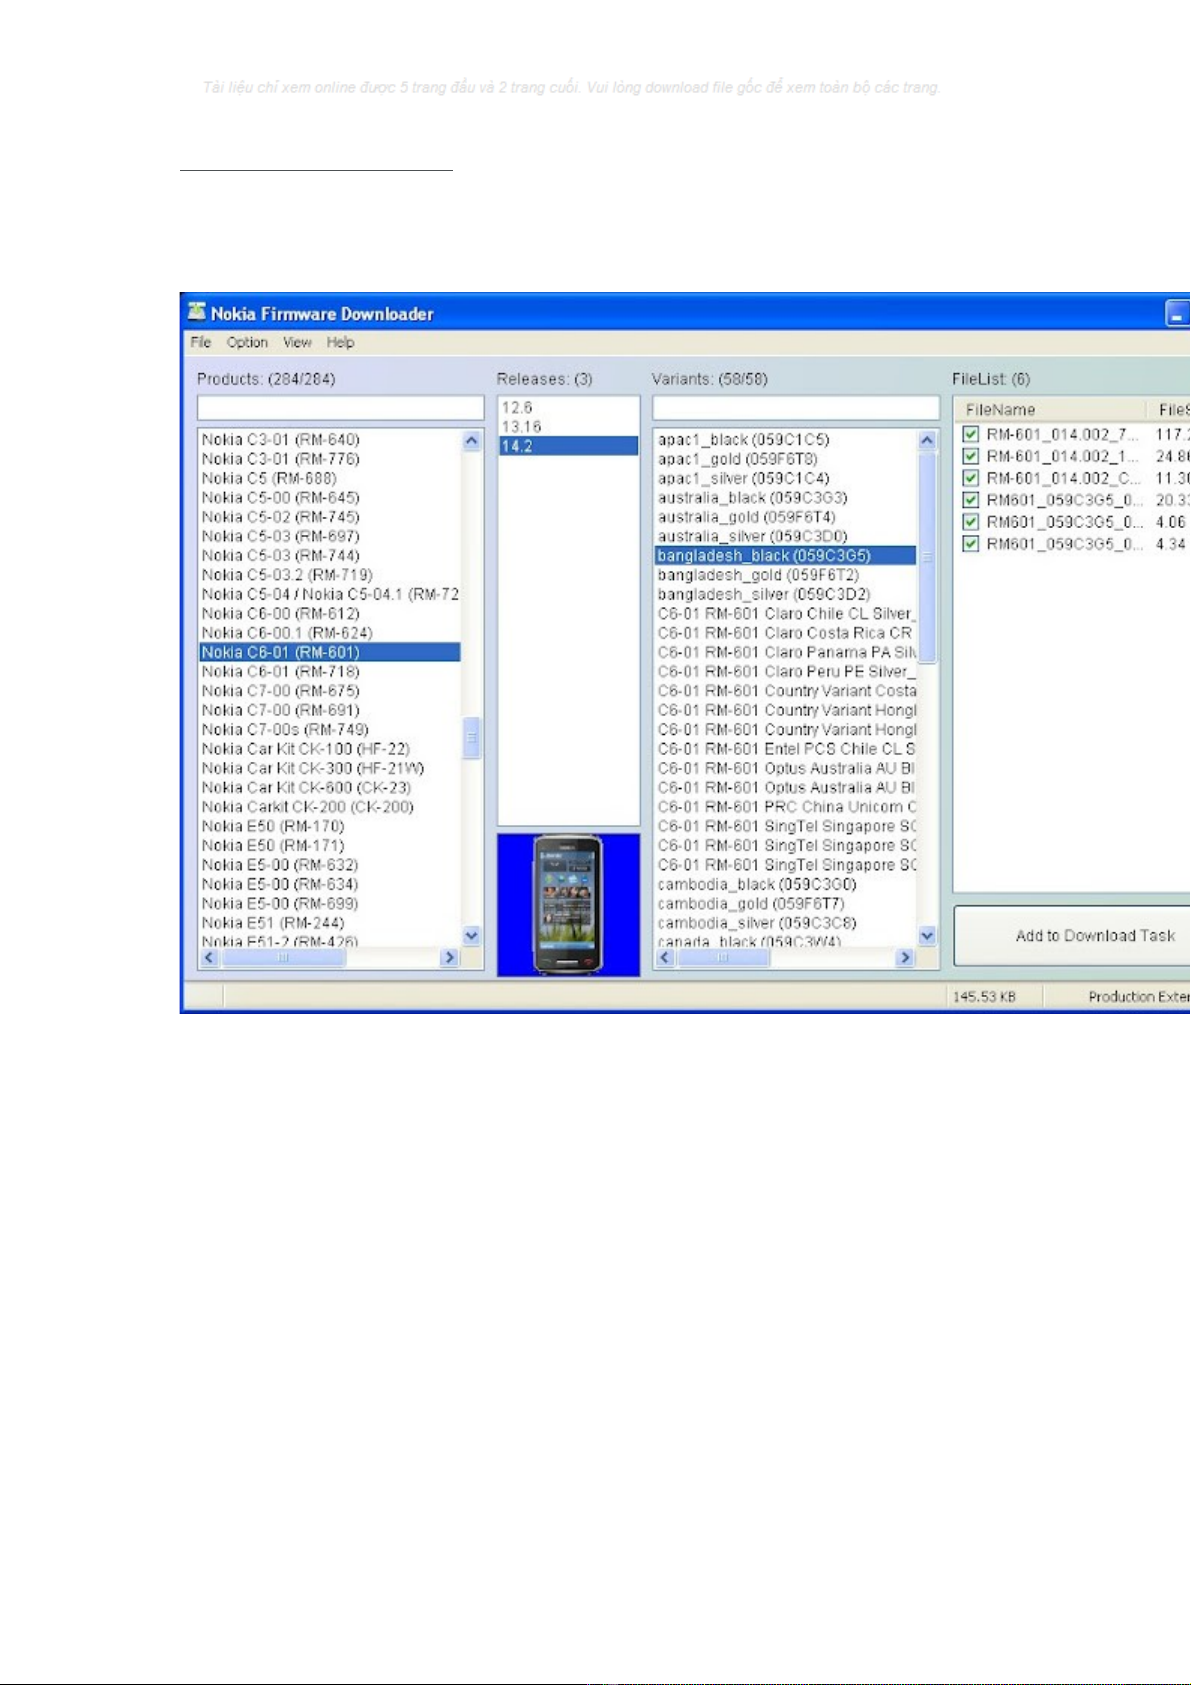Click the Variants list scroll down arrow
The height and width of the screenshot is (1685, 1191).
[x=927, y=936]
